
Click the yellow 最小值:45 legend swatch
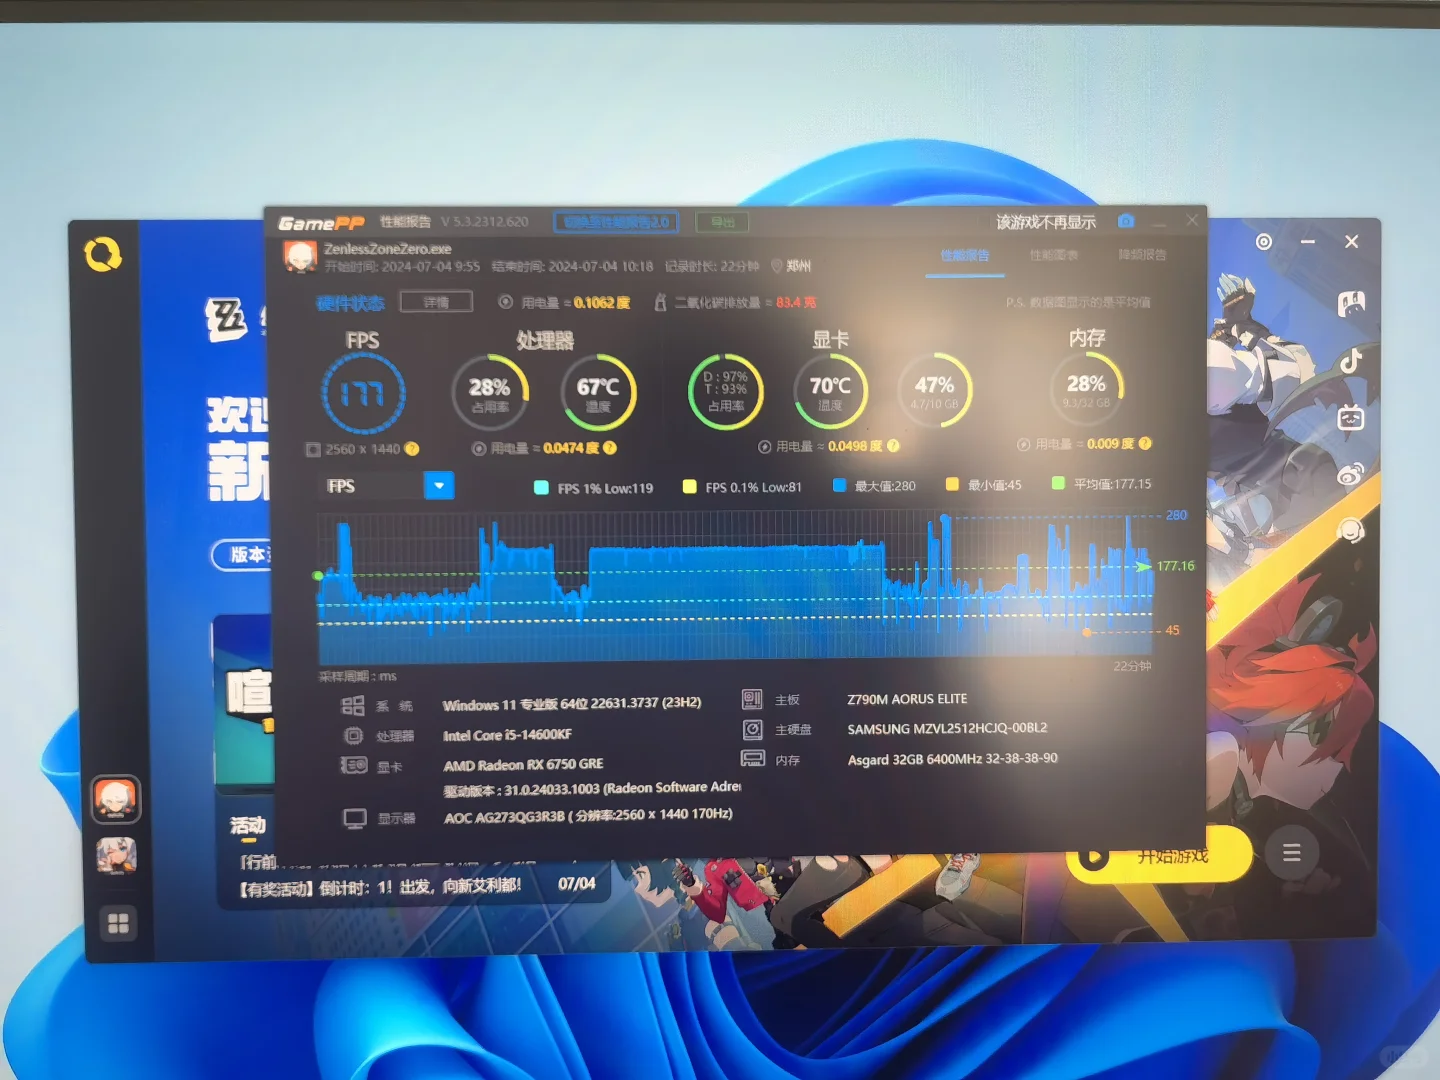pyautogui.click(x=952, y=484)
